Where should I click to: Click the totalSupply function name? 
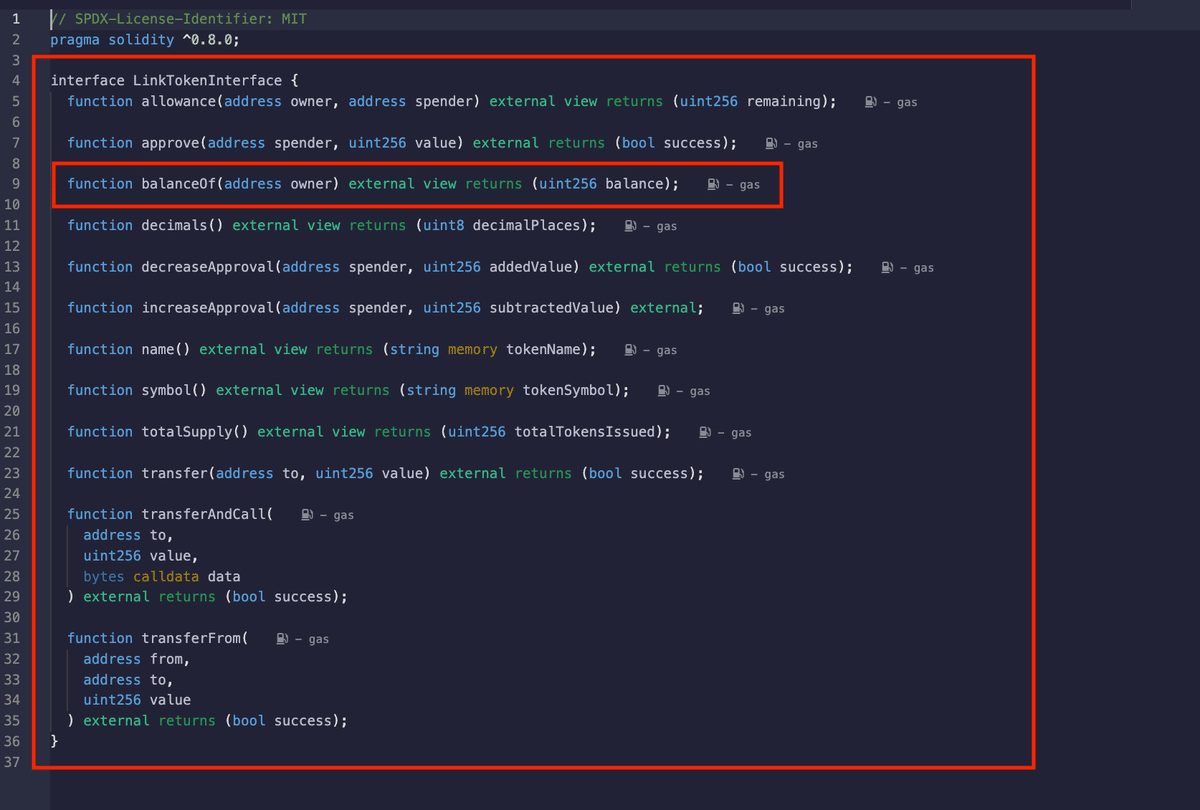pos(187,432)
